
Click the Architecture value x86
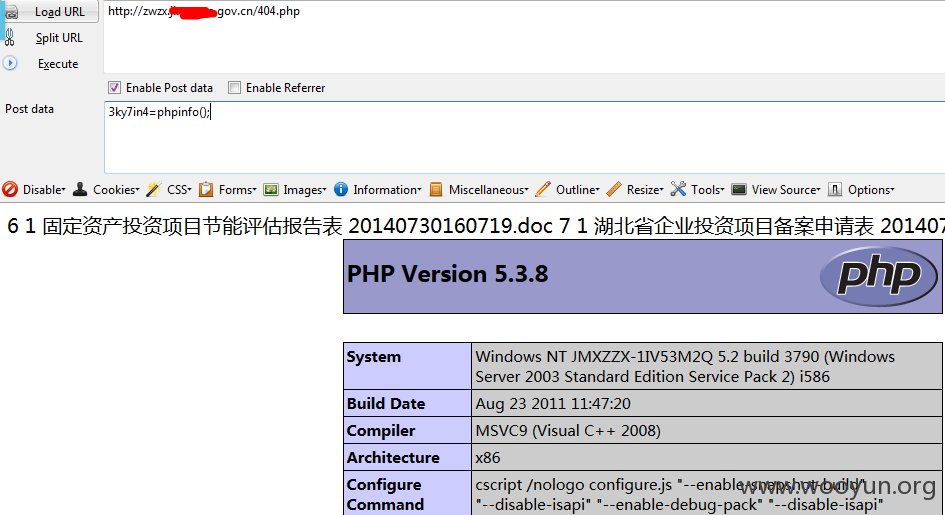pyautogui.click(x=488, y=458)
